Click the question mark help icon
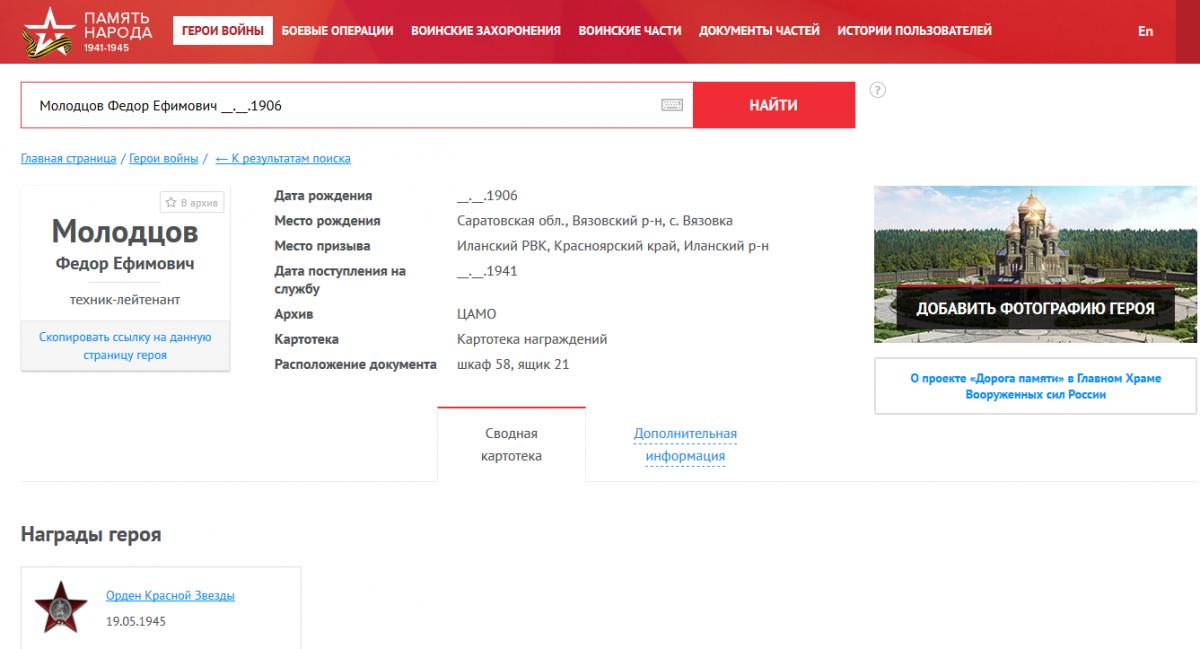The height and width of the screenshot is (649, 1200). click(878, 90)
